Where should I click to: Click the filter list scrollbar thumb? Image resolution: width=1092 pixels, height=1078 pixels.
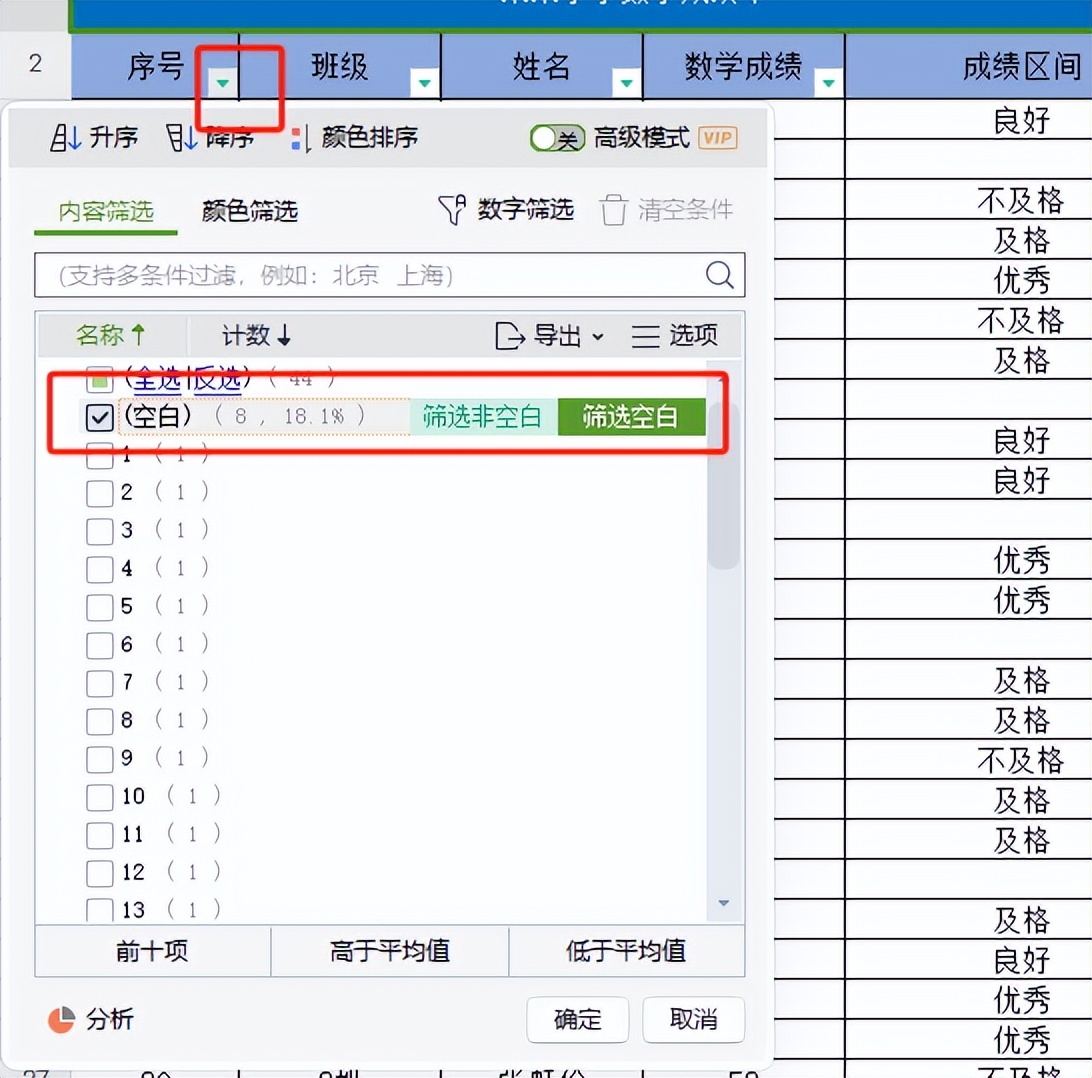(x=723, y=486)
